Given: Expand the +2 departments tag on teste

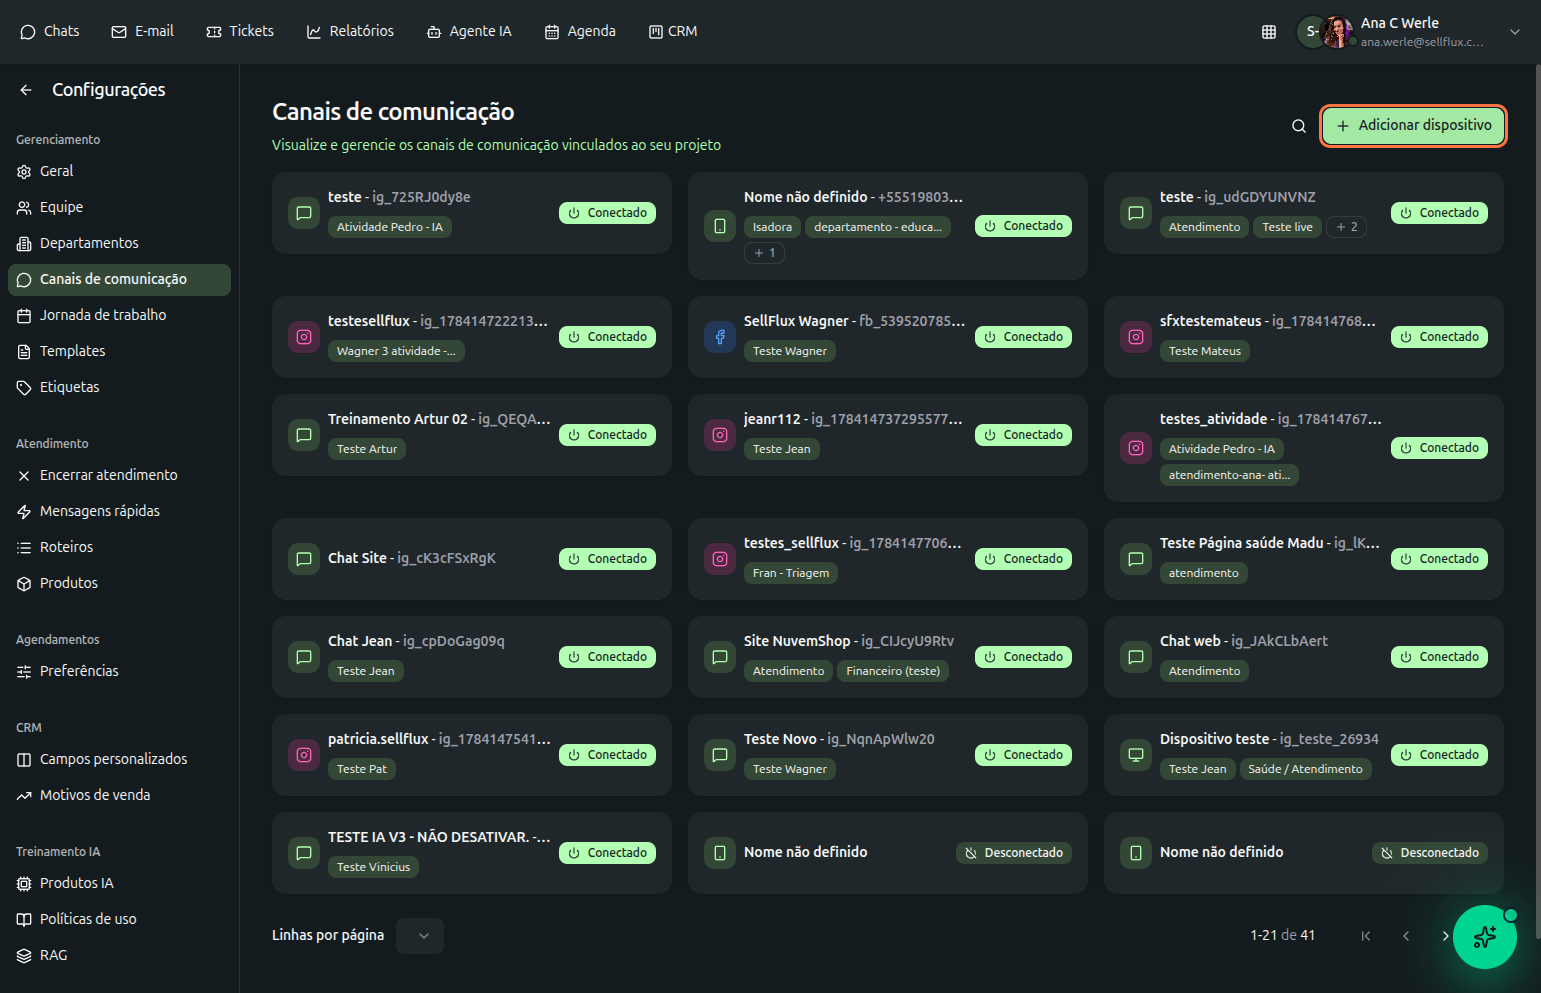Looking at the screenshot, I should tap(1346, 227).
